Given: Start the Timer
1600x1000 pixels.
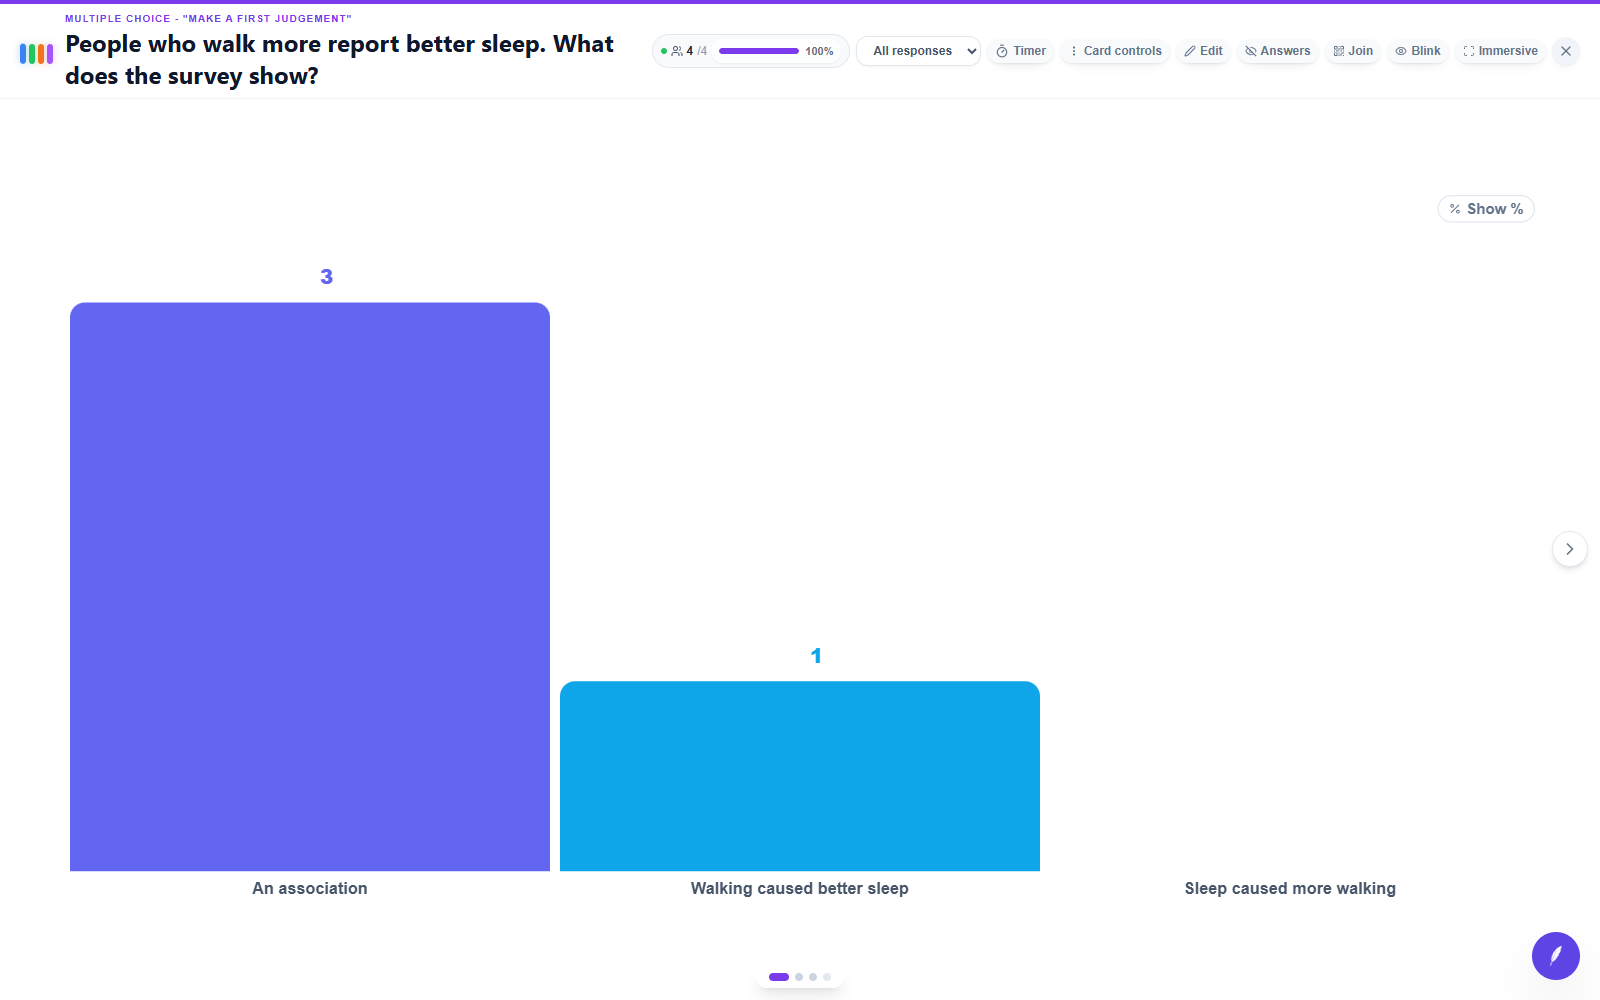Looking at the screenshot, I should tap(1021, 51).
